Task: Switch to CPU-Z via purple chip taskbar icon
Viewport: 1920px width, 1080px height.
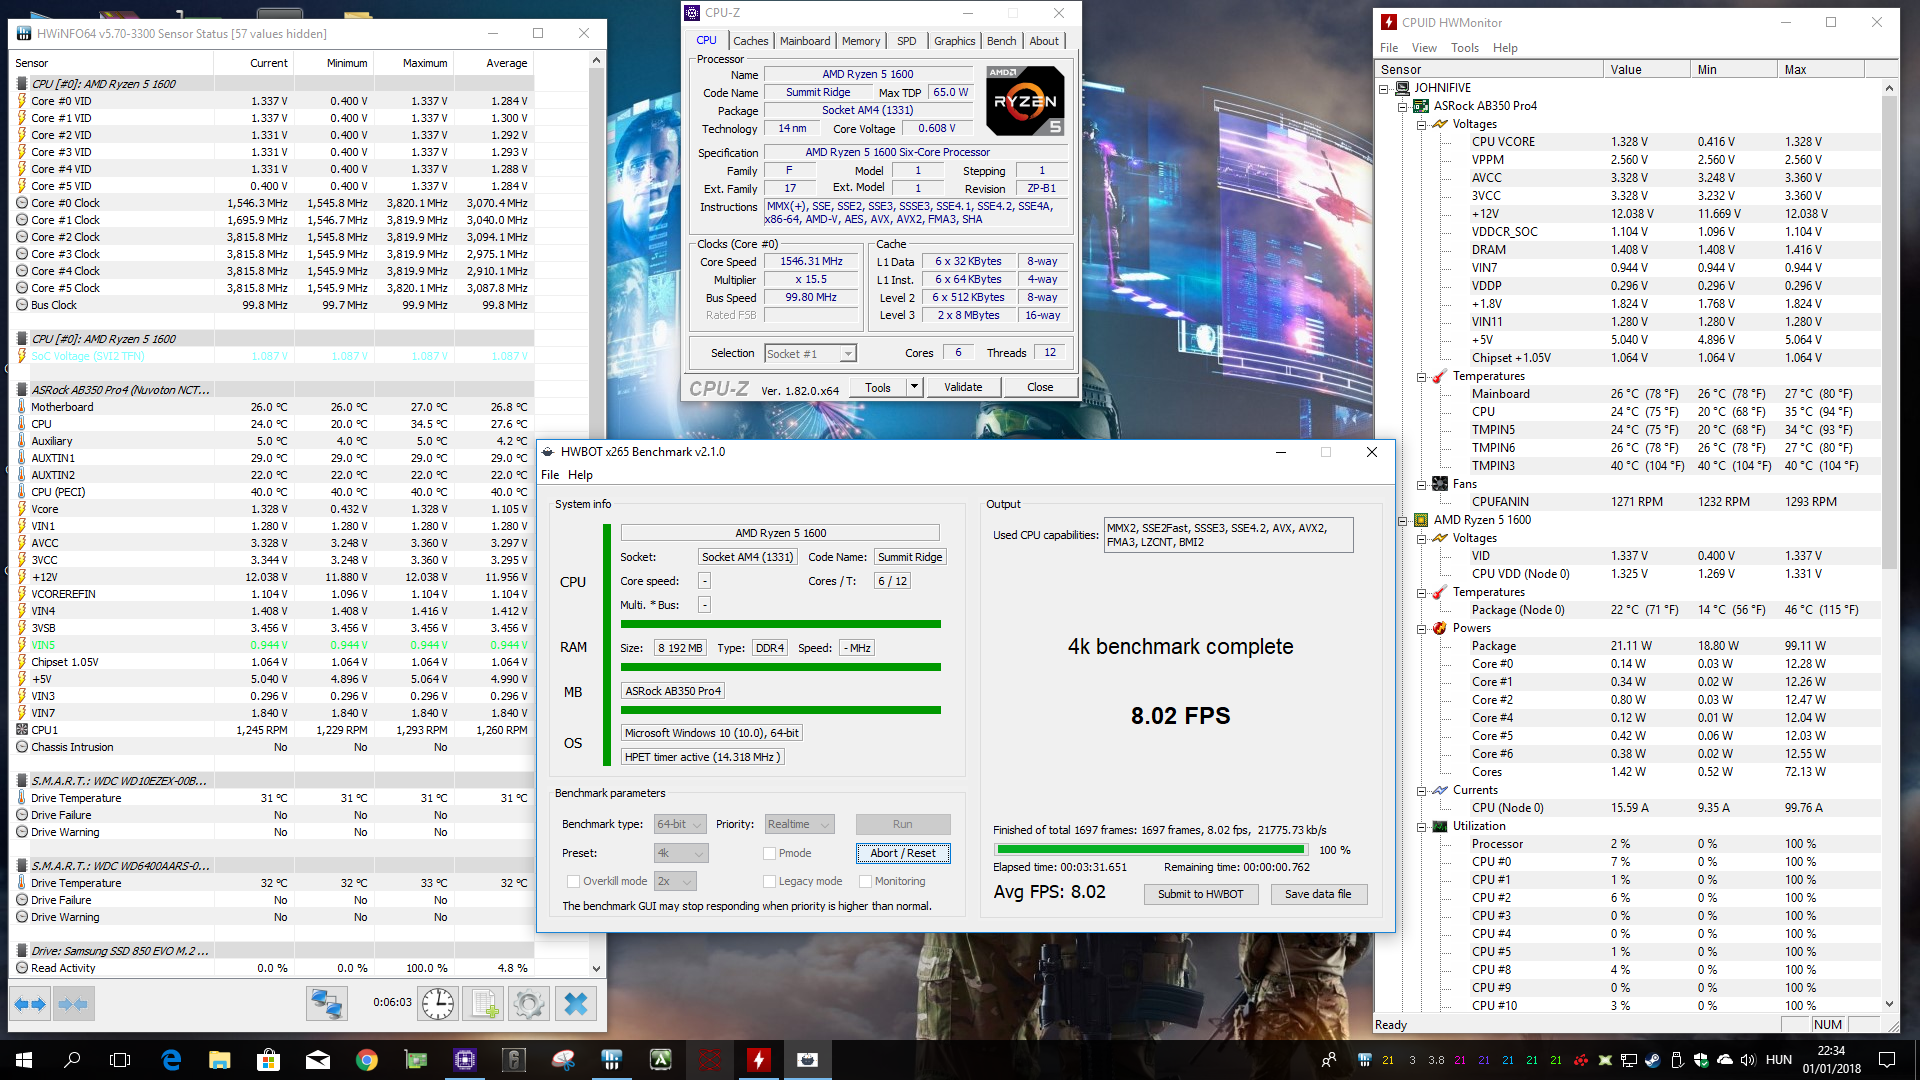Action: [465, 1060]
